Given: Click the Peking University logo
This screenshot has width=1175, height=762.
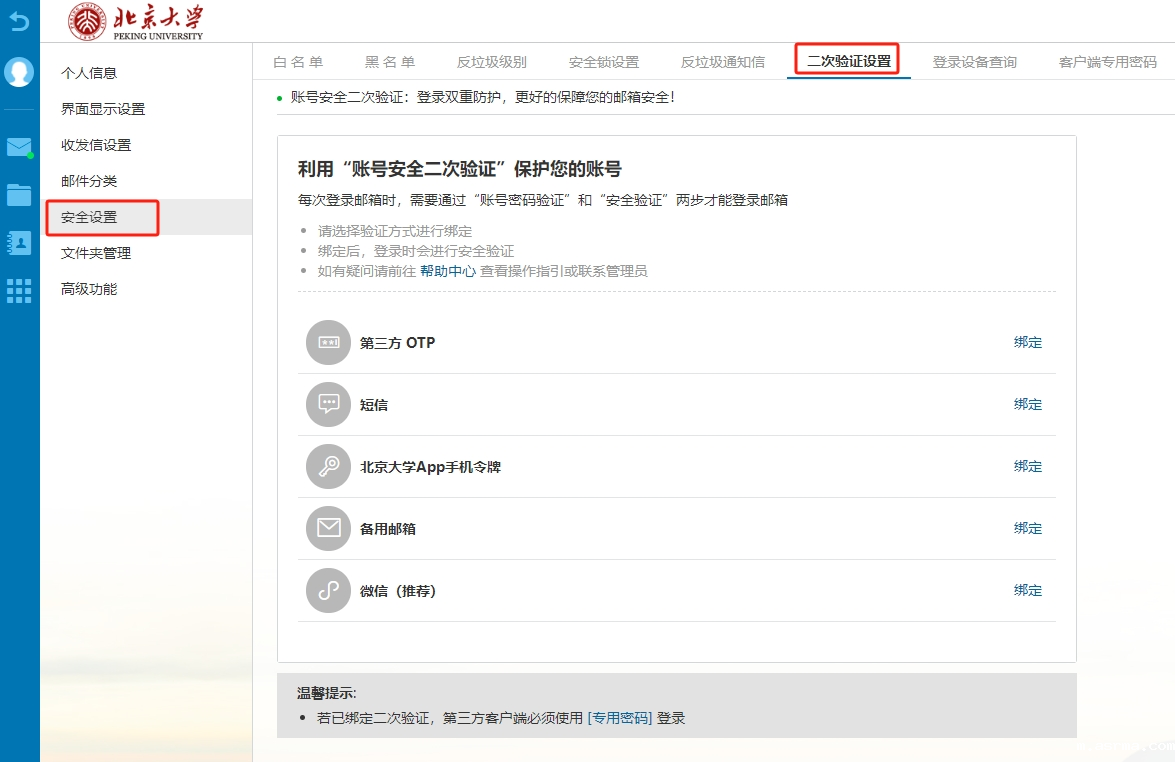Looking at the screenshot, I should (x=136, y=21).
